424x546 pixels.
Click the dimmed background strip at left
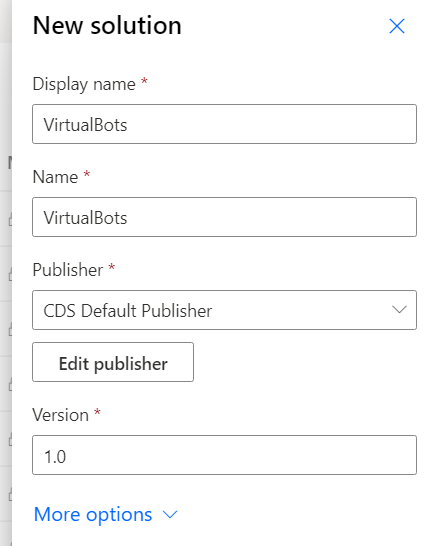pyautogui.click(x=6, y=273)
